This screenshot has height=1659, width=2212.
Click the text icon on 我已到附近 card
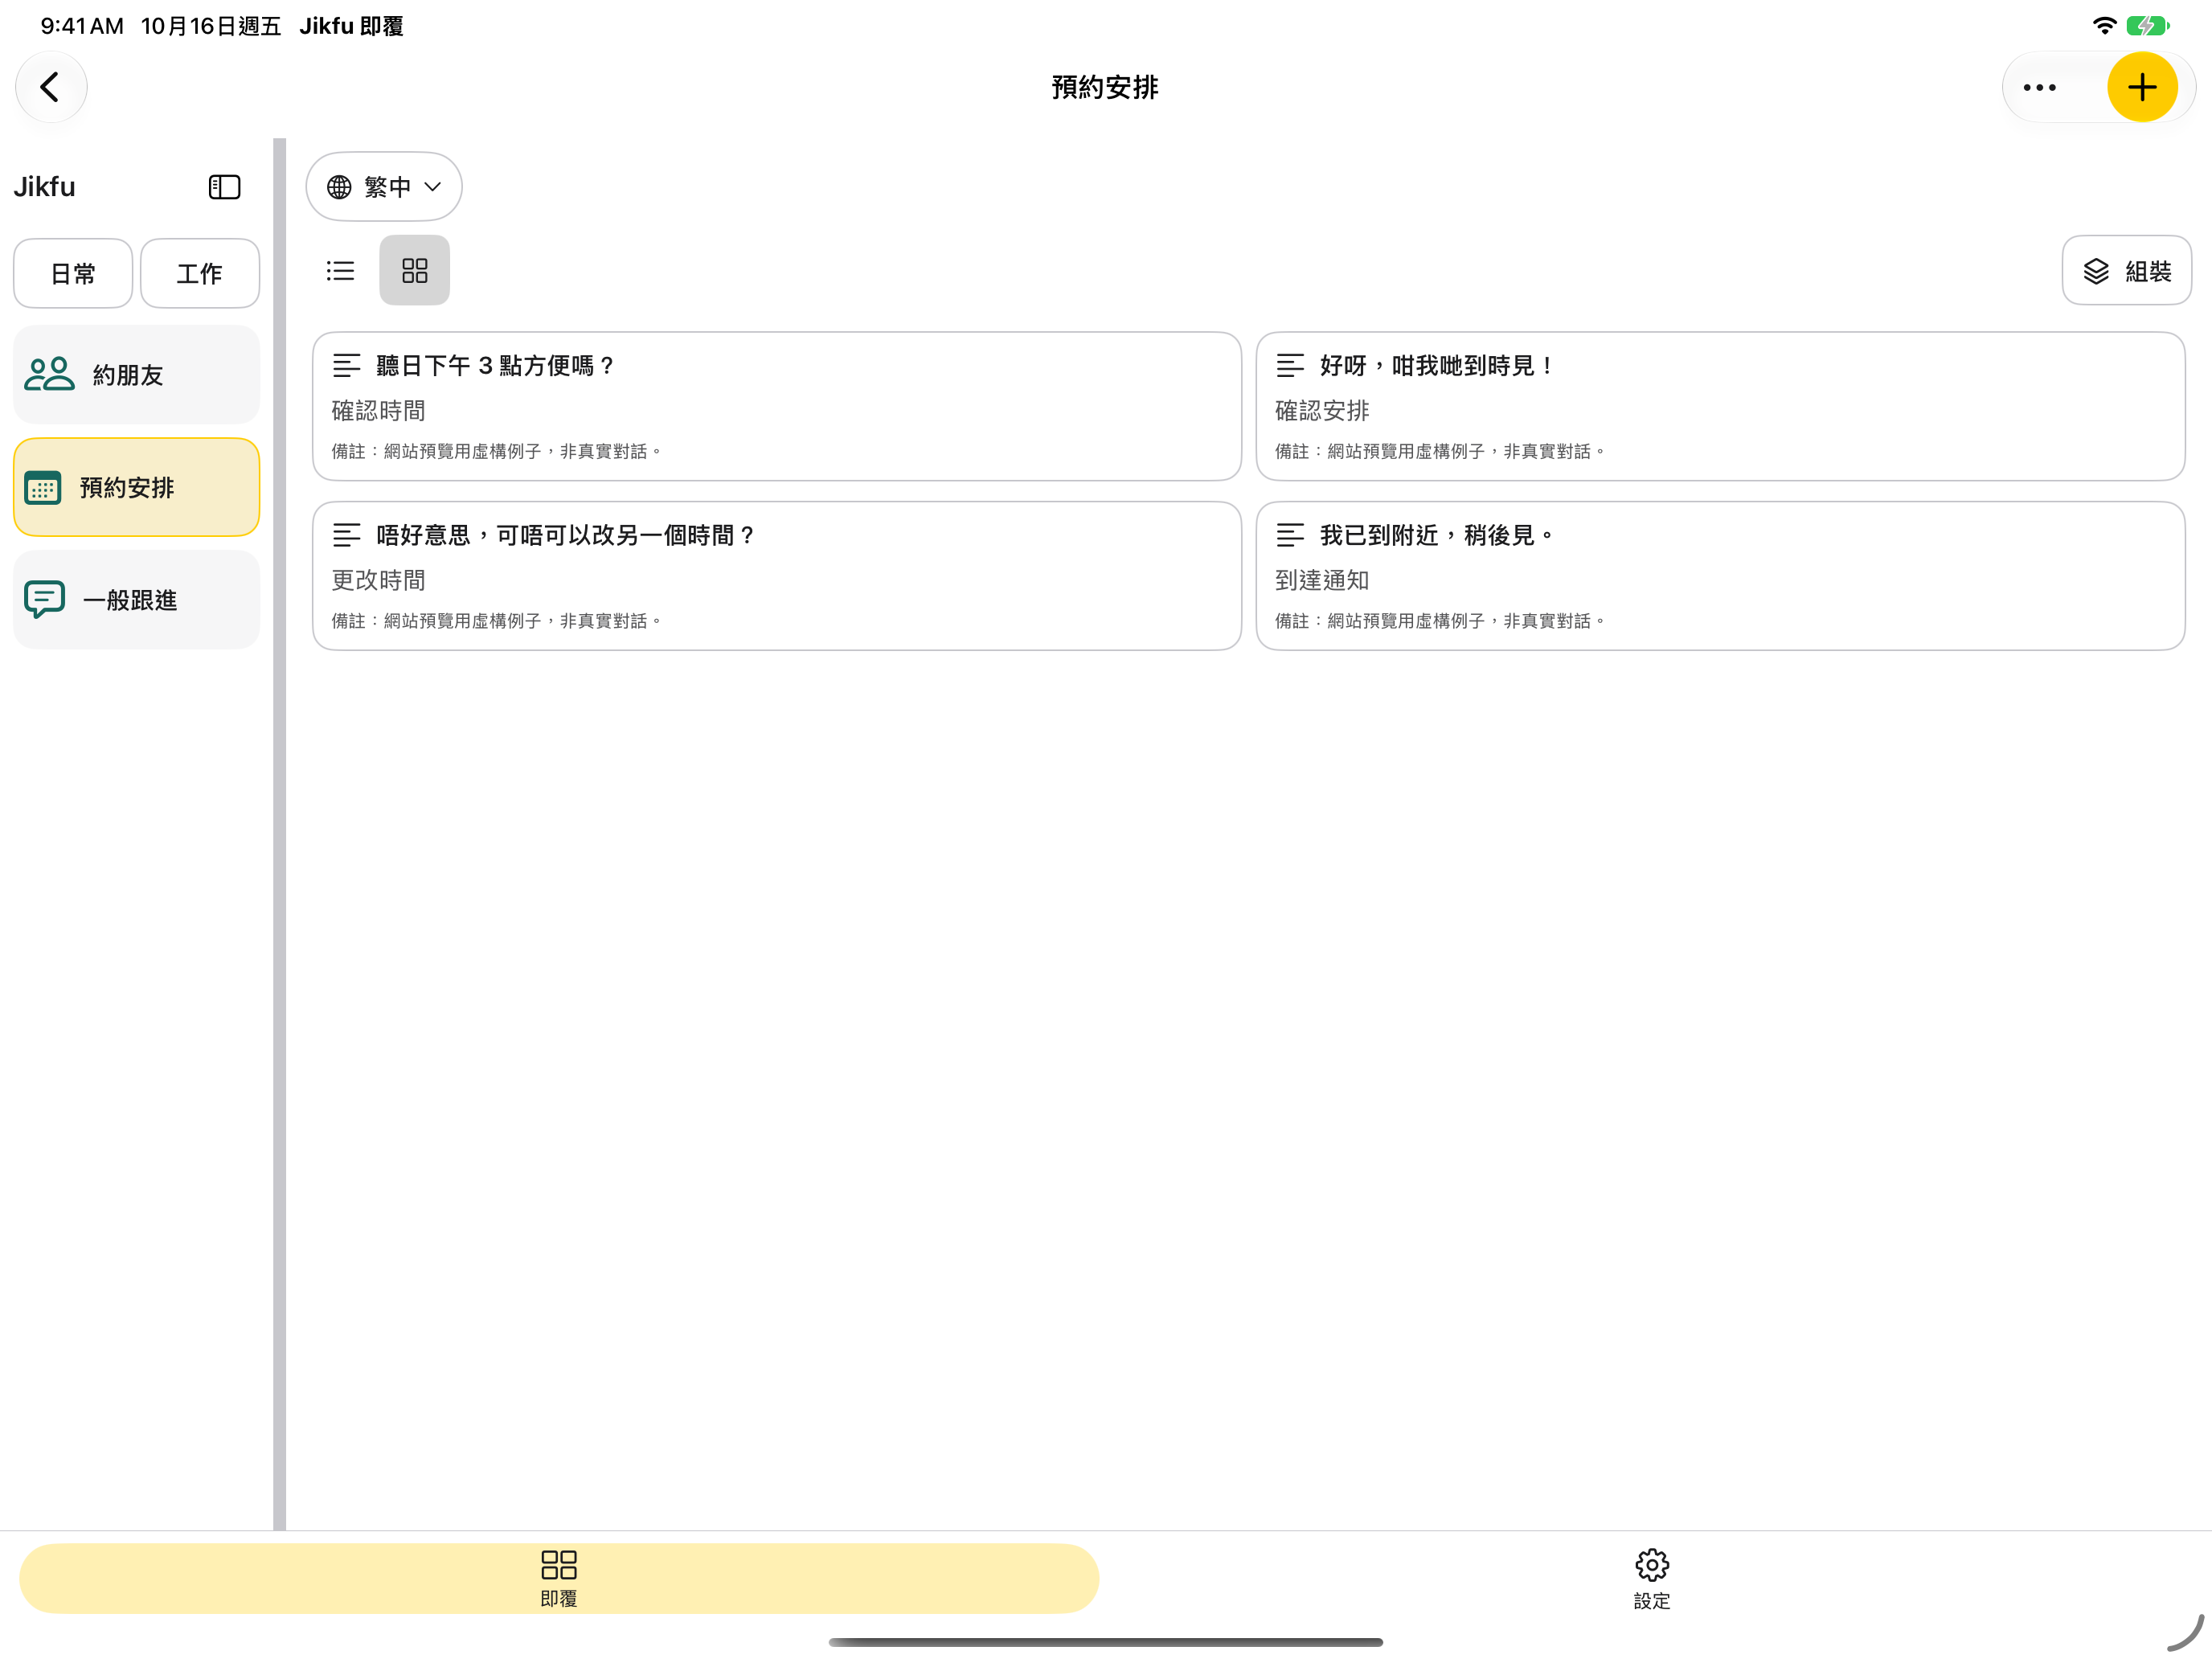[1290, 535]
